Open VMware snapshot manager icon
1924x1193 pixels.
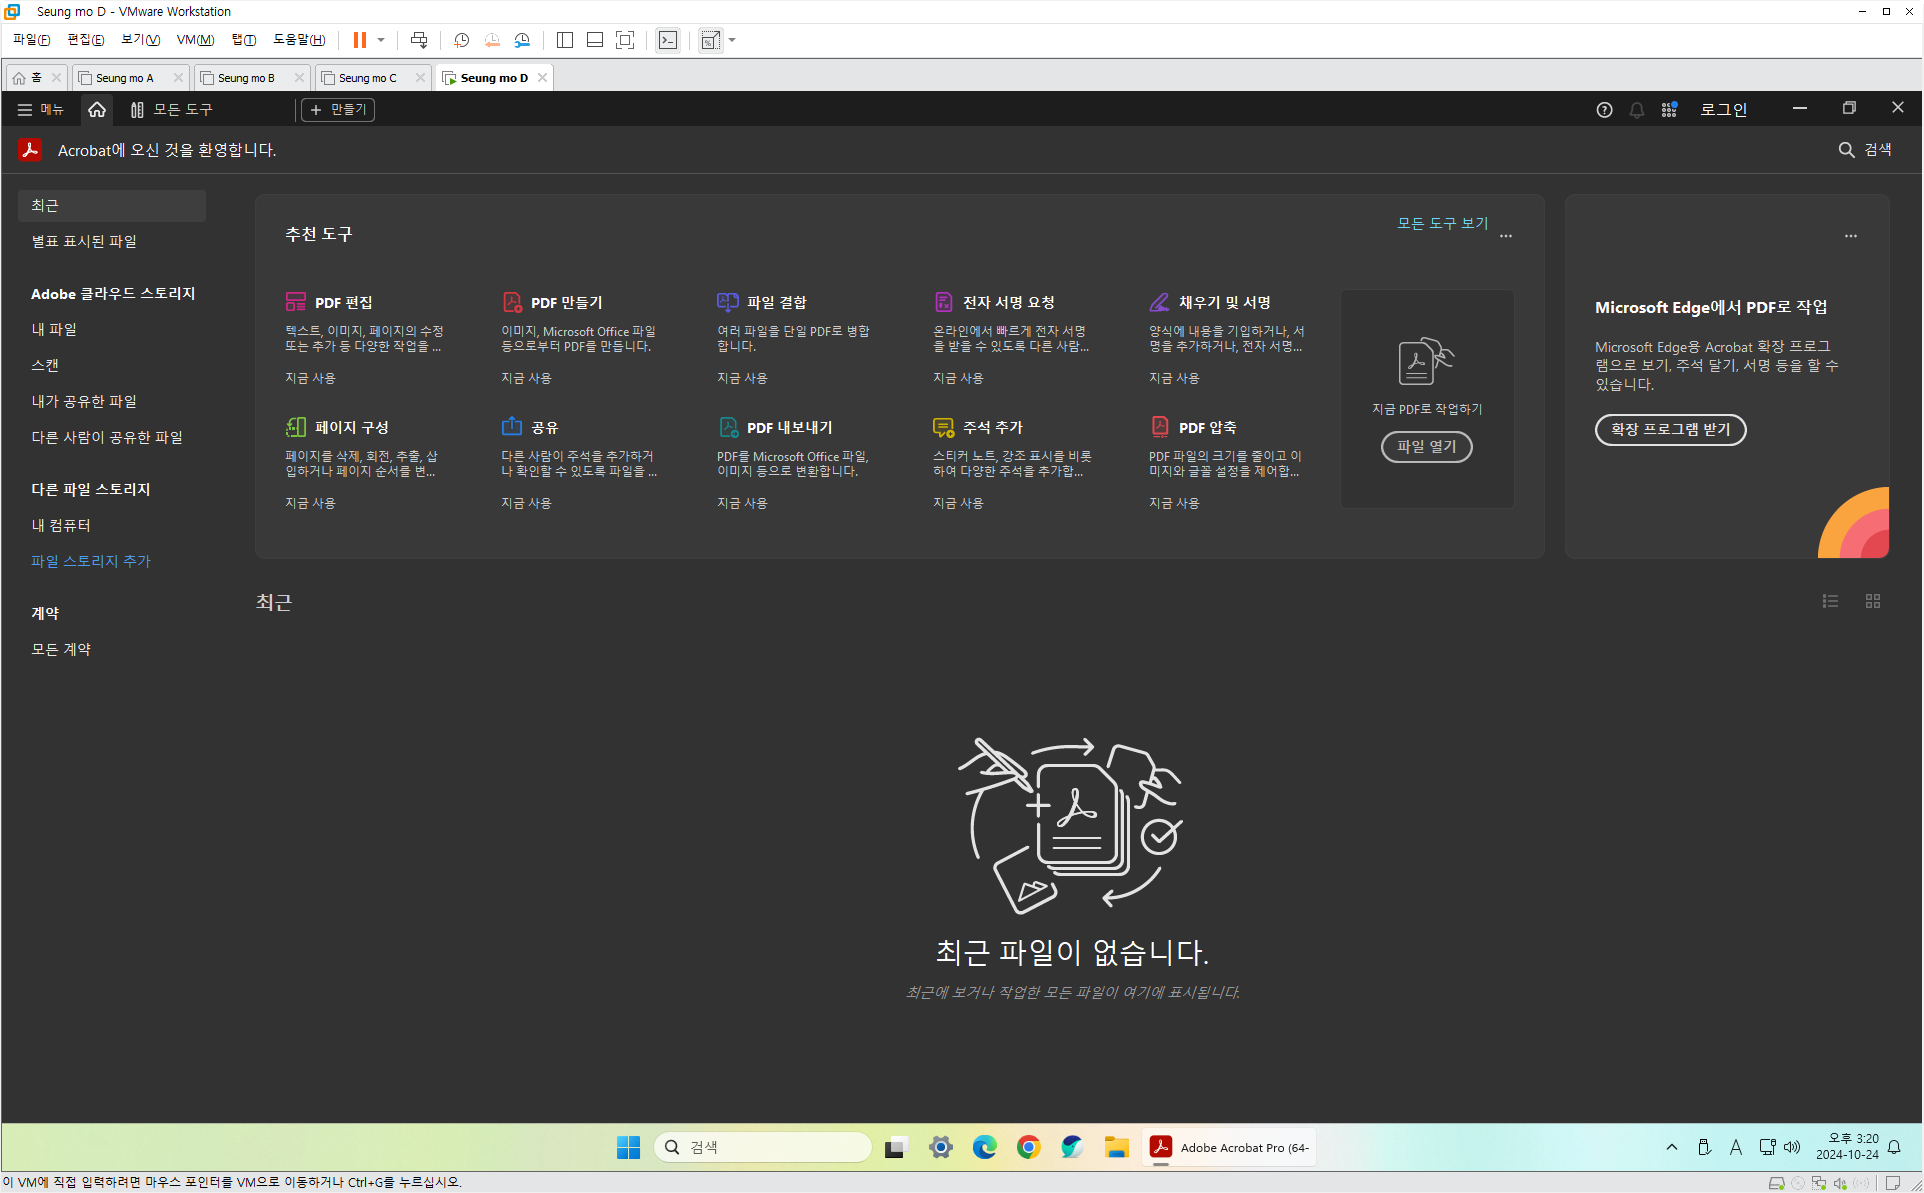(x=522, y=40)
